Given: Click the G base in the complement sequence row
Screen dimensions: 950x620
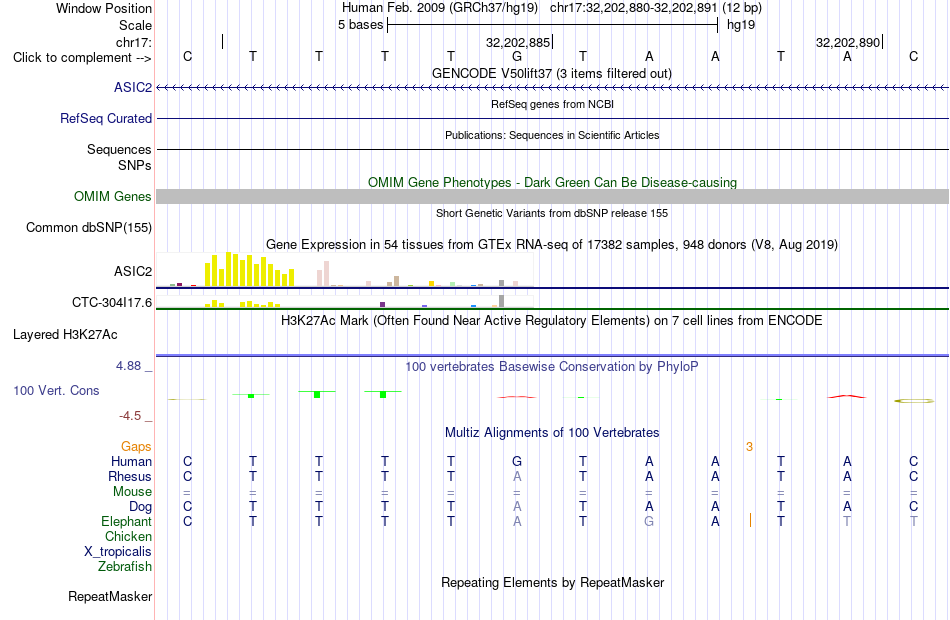Looking at the screenshot, I should (517, 56).
